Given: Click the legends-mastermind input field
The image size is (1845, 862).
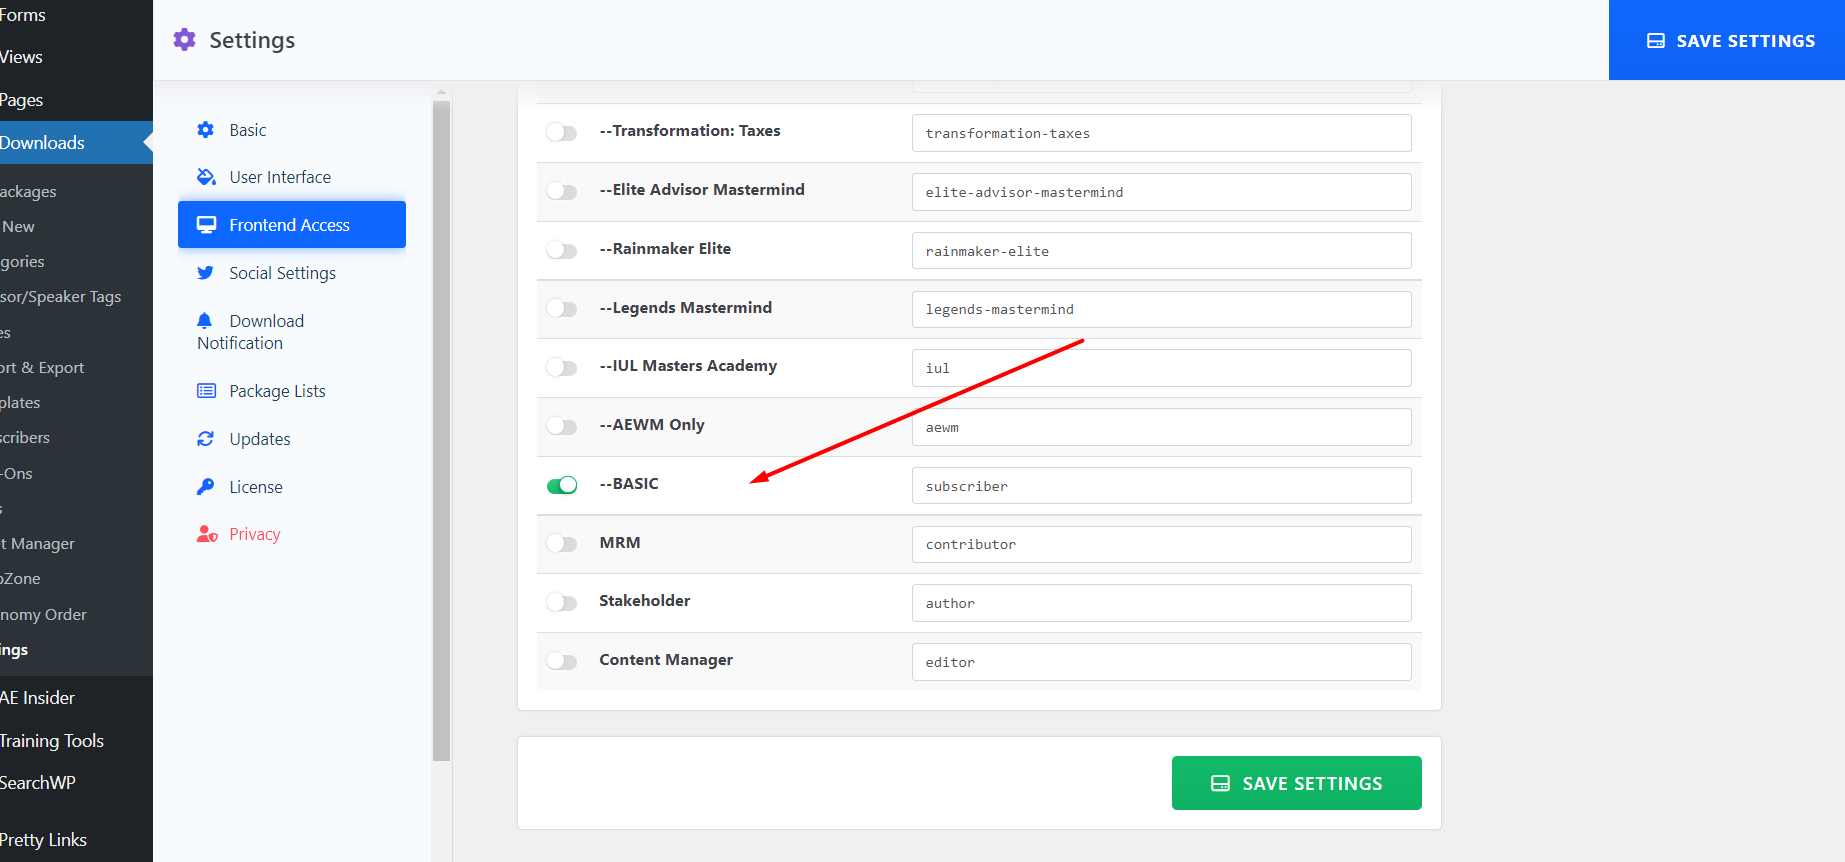Looking at the screenshot, I should (1161, 309).
